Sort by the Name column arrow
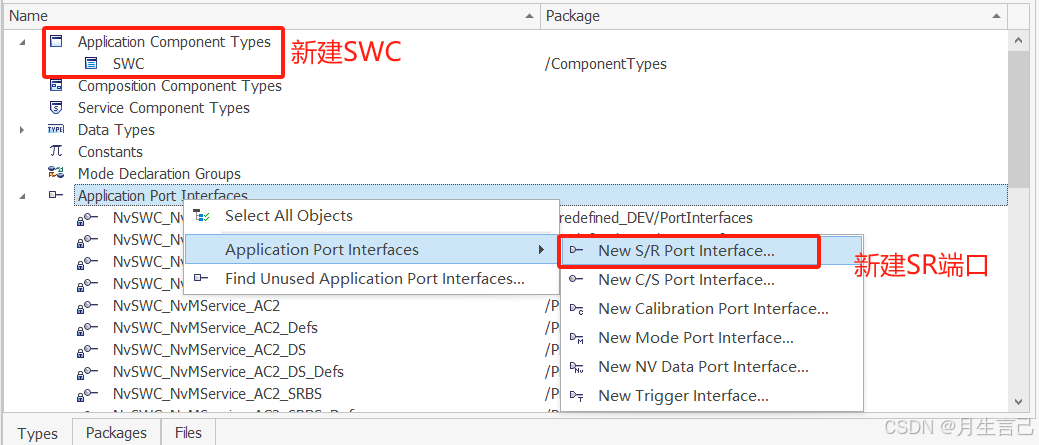 click(x=529, y=16)
